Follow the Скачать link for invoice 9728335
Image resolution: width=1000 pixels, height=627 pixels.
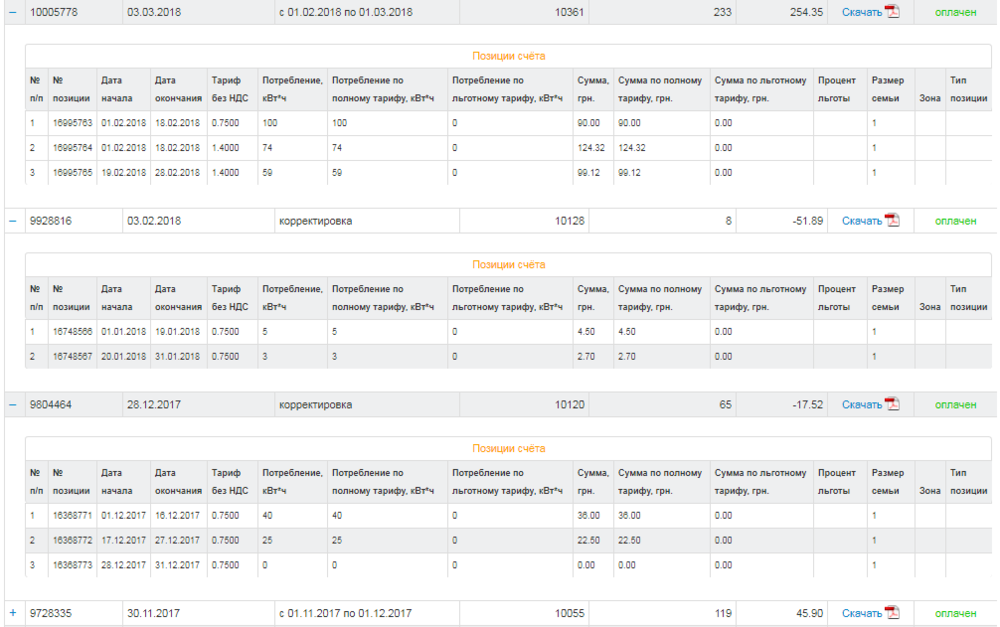coord(861,613)
